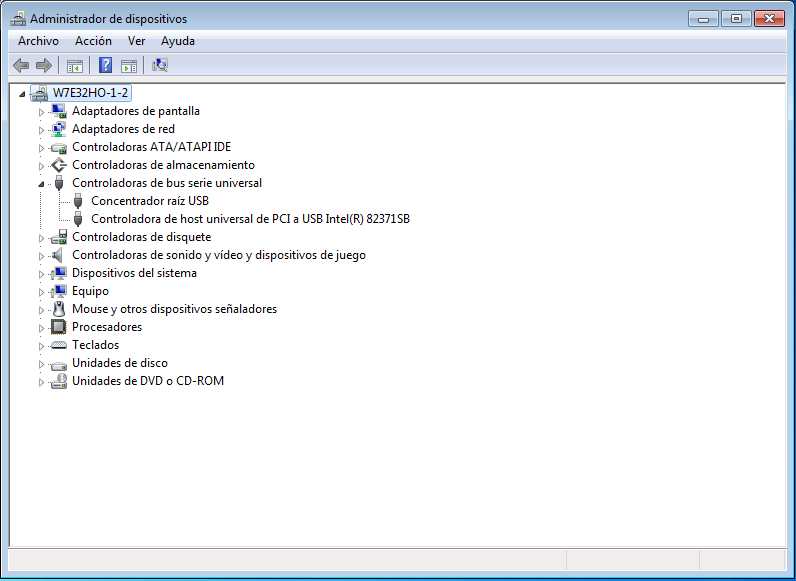796x581 pixels.
Task: Collapse the W7E32HO-1-2 root node
Action: [x=22, y=93]
